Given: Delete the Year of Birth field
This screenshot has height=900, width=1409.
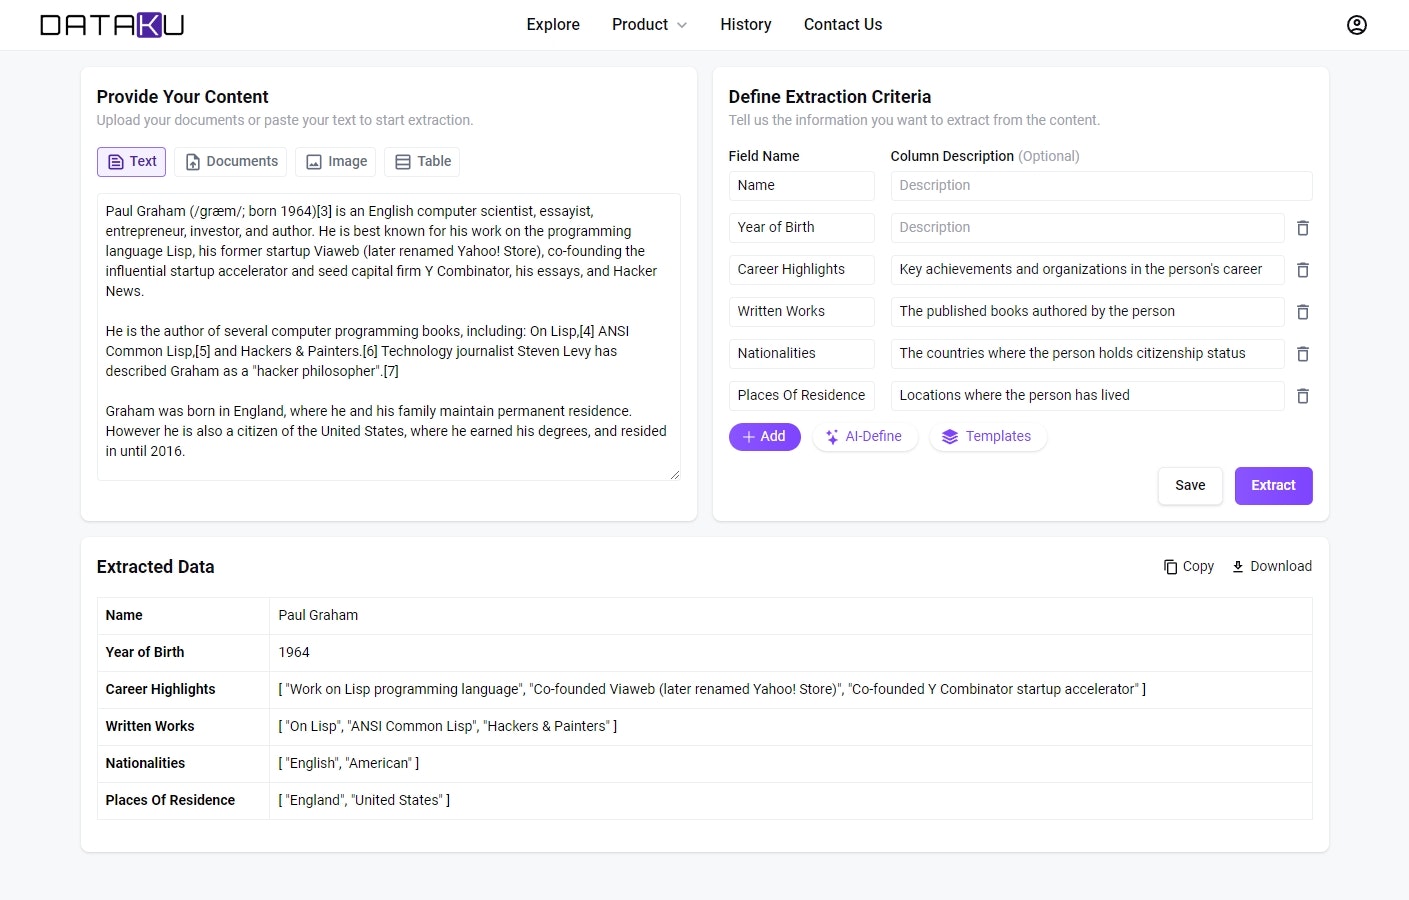Looking at the screenshot, I should coord(1302,228).
